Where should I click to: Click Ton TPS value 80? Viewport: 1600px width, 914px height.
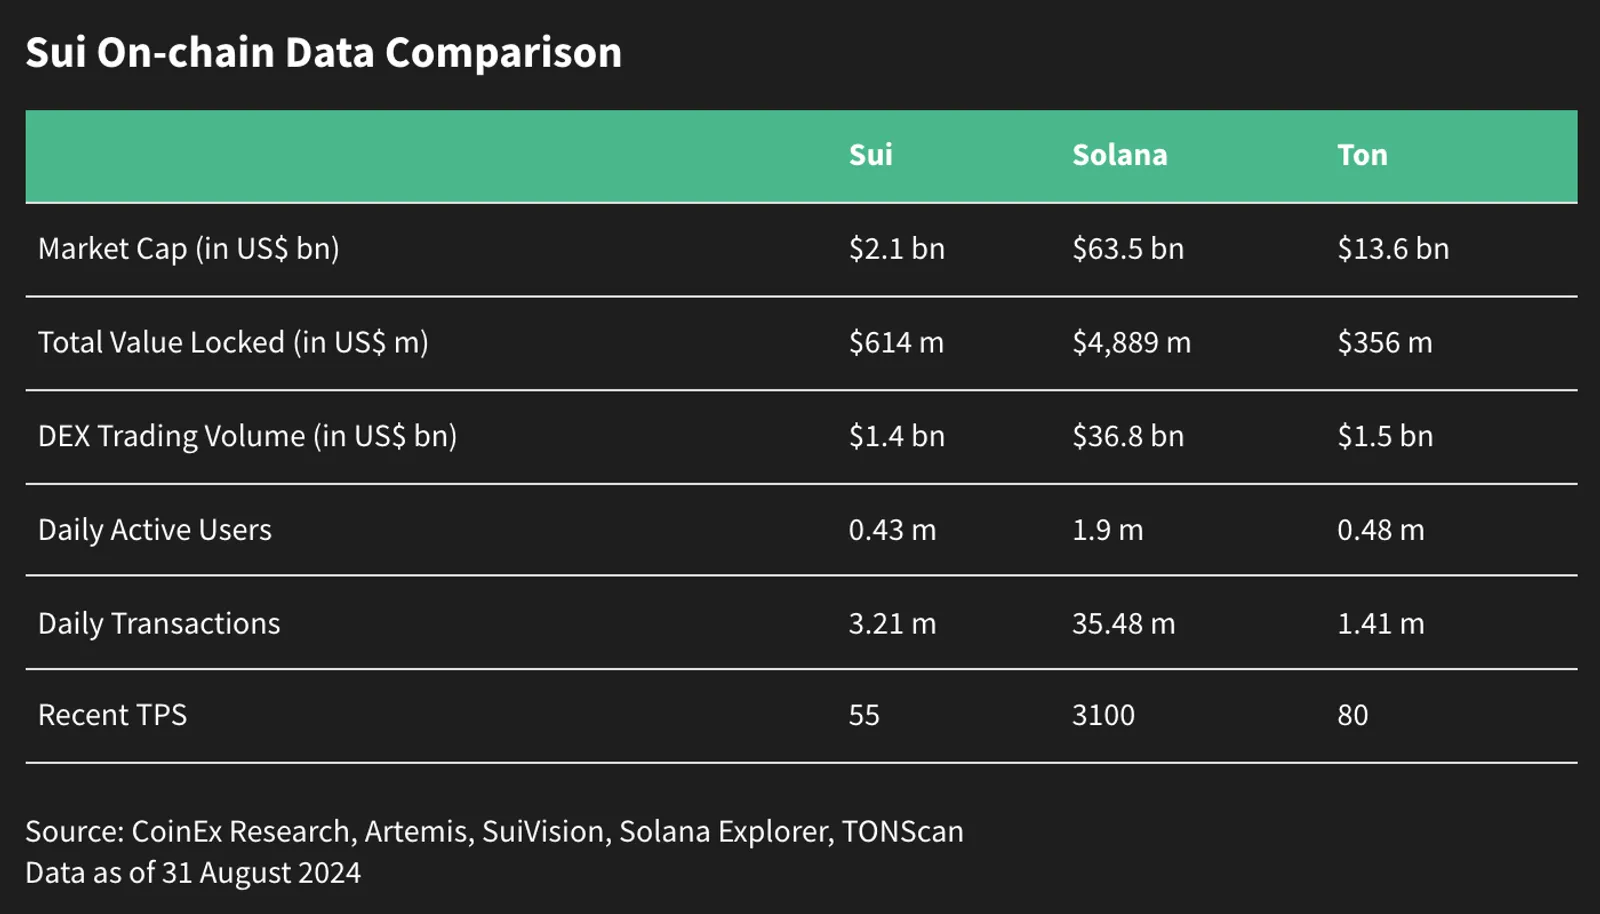point(1352,715)
